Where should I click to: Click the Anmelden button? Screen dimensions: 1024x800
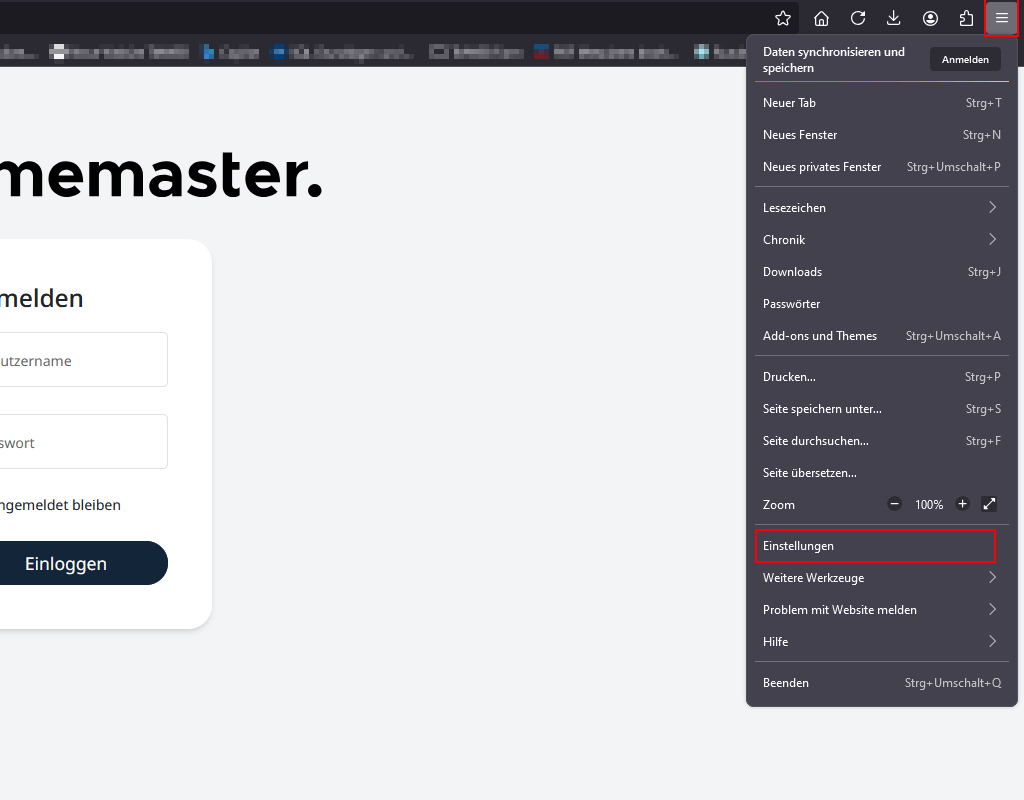click(965, 59)
